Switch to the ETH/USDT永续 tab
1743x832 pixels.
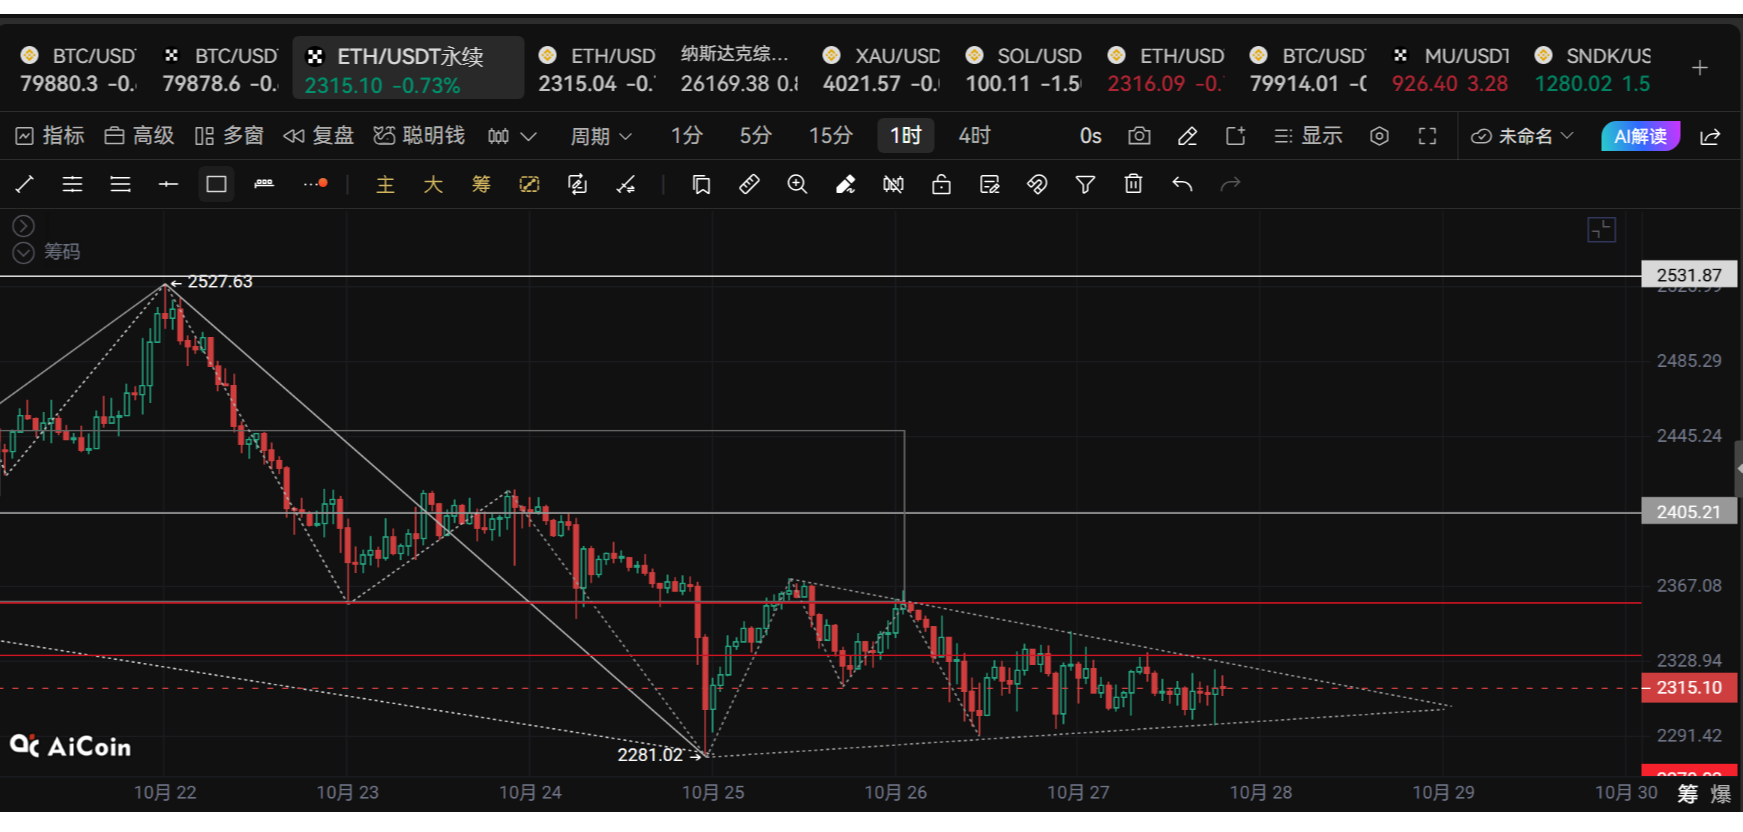pyautogui.click(x=408, y=68)
